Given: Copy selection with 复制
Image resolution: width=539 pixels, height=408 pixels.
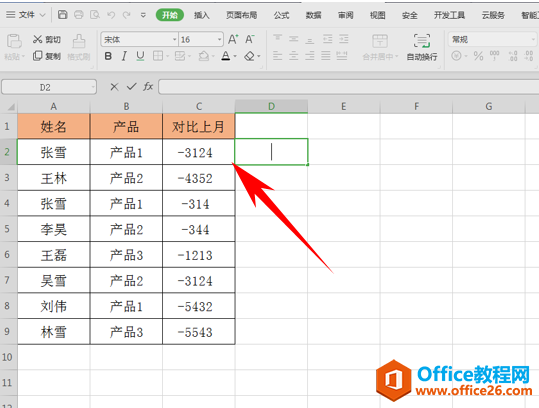Looking at the screenshot, I should [47, 56].
